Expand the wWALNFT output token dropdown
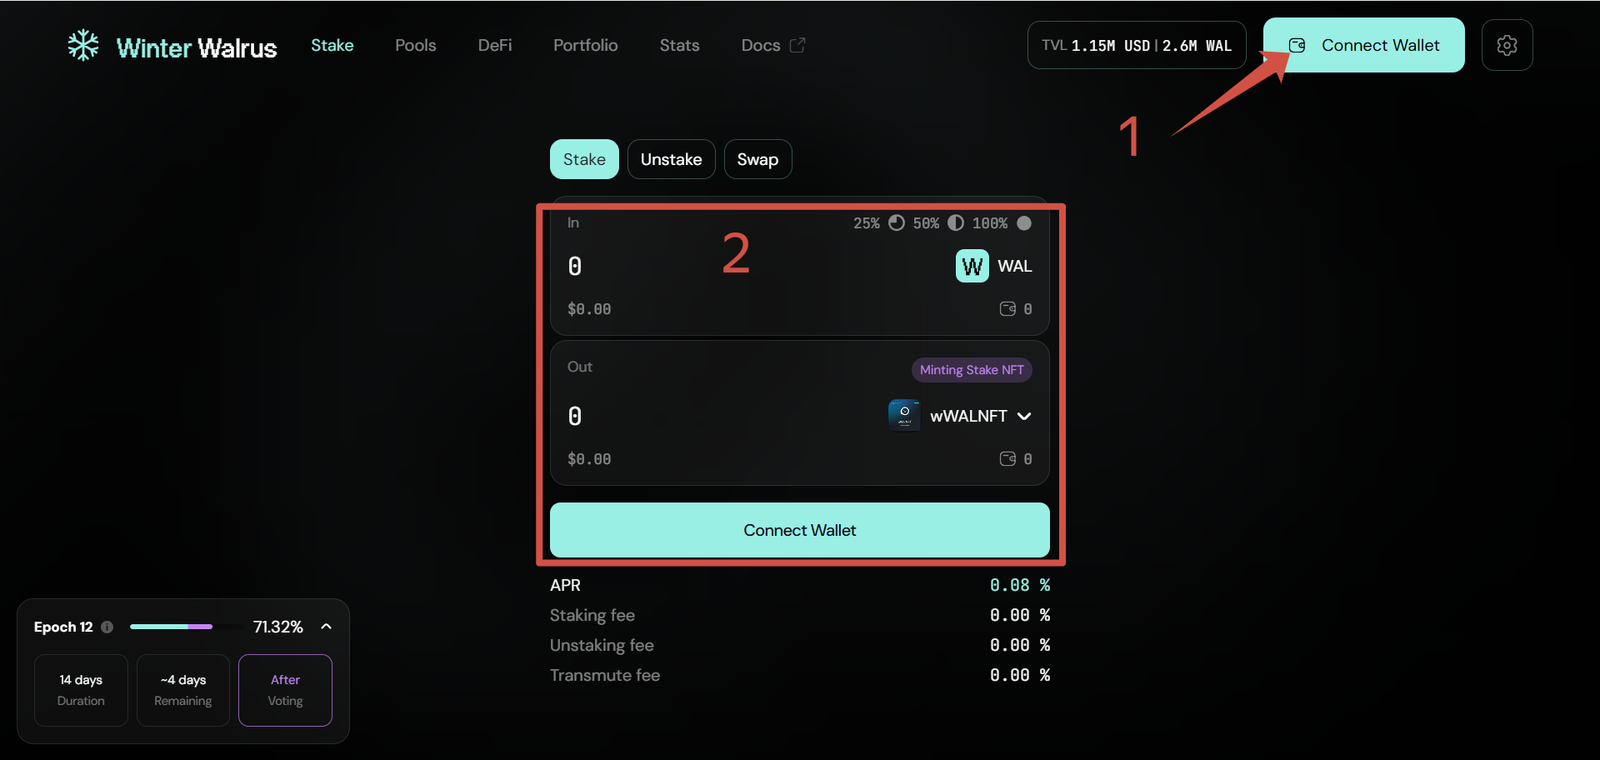 coord(1024,416)
